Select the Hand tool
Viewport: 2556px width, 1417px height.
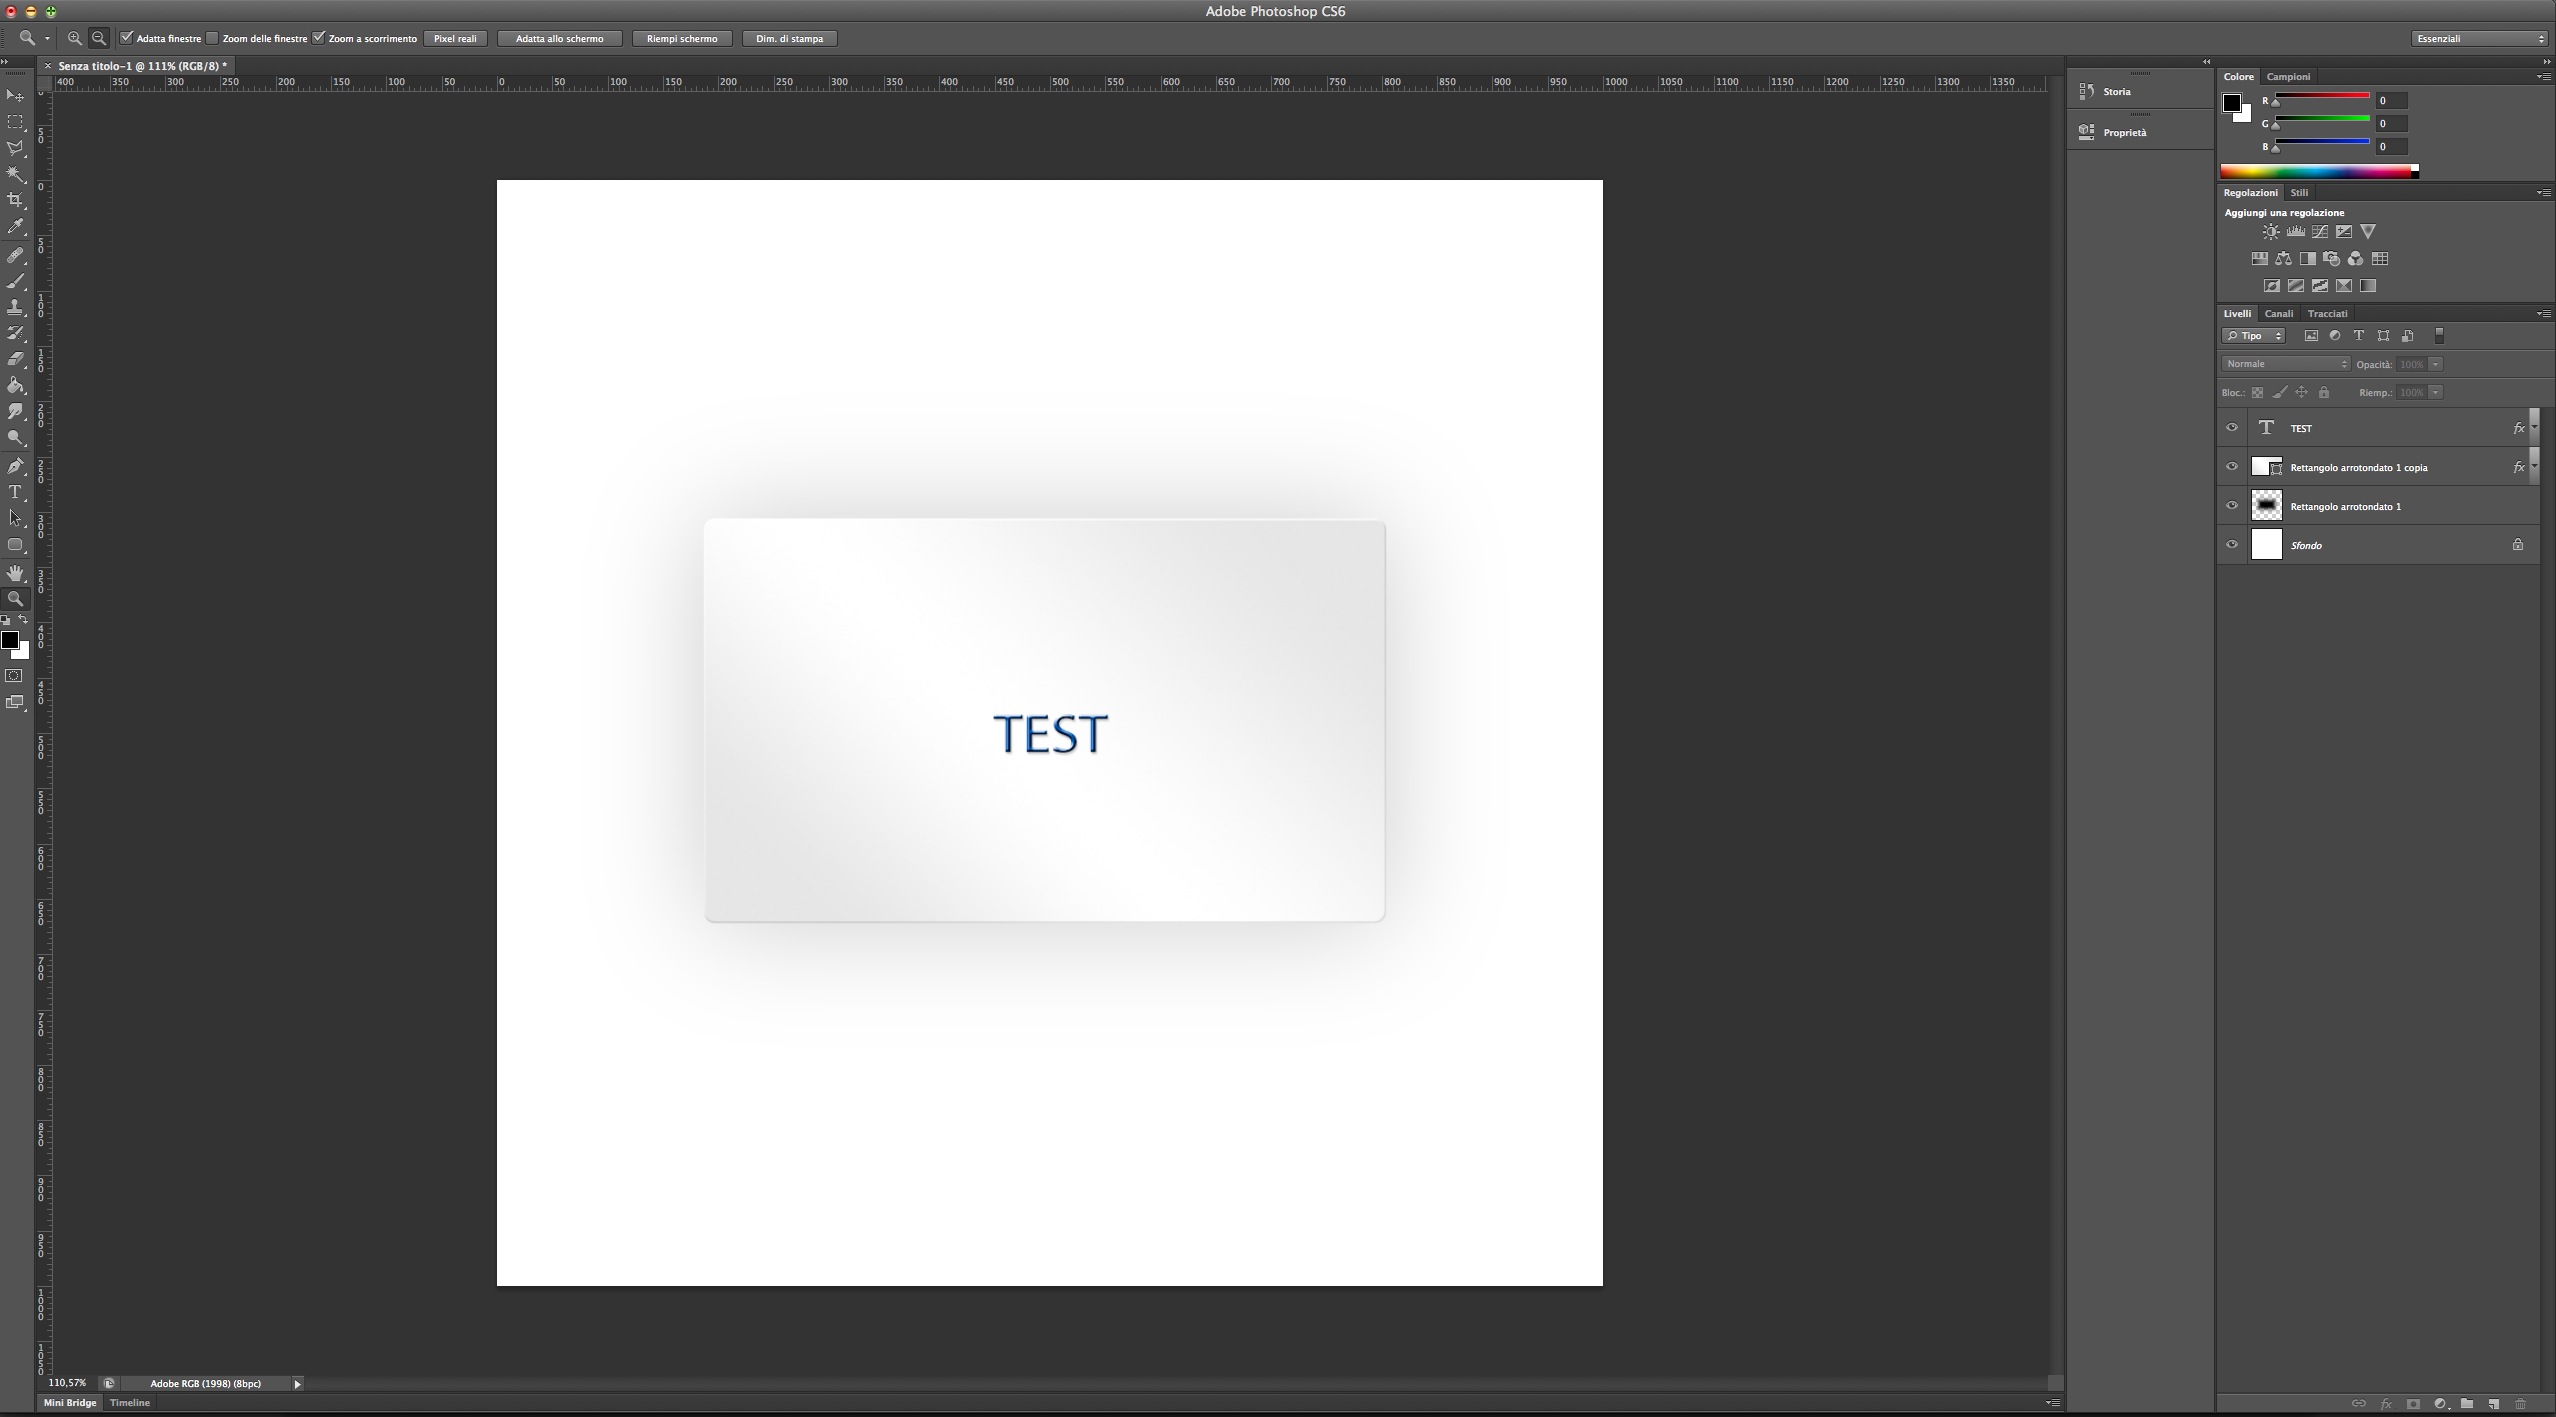pos(15,573)
